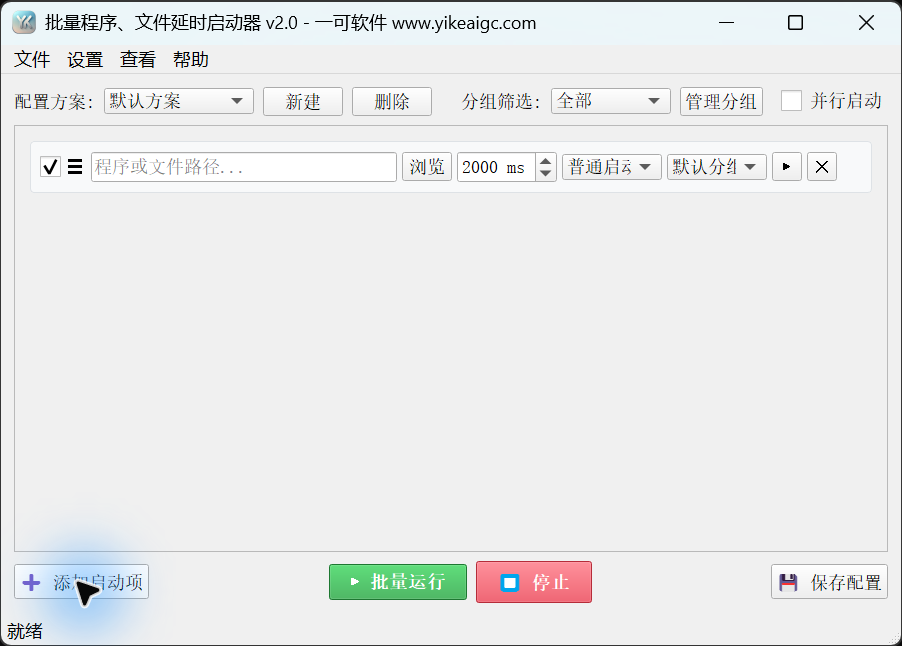Enable the 并行启动 checkbox

791,101
